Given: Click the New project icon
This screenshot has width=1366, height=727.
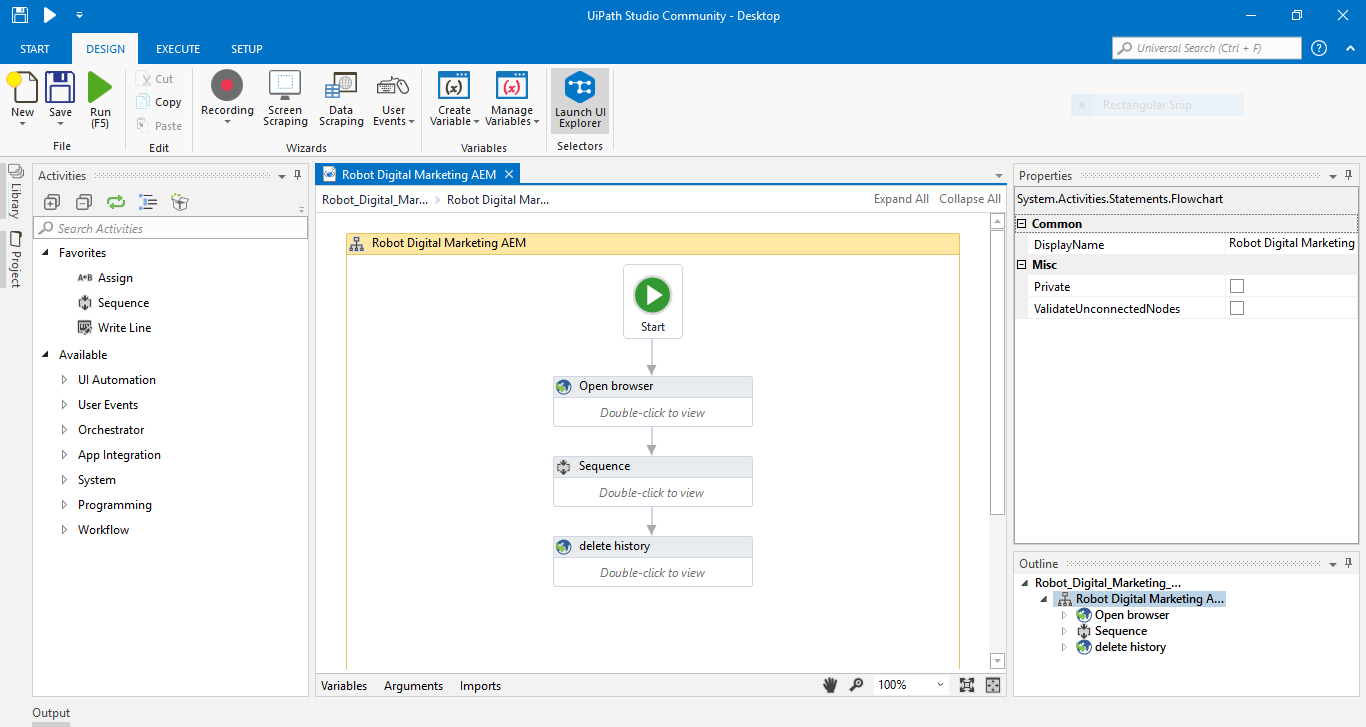Looking at the screenshot, I should (x=22, y=87).
